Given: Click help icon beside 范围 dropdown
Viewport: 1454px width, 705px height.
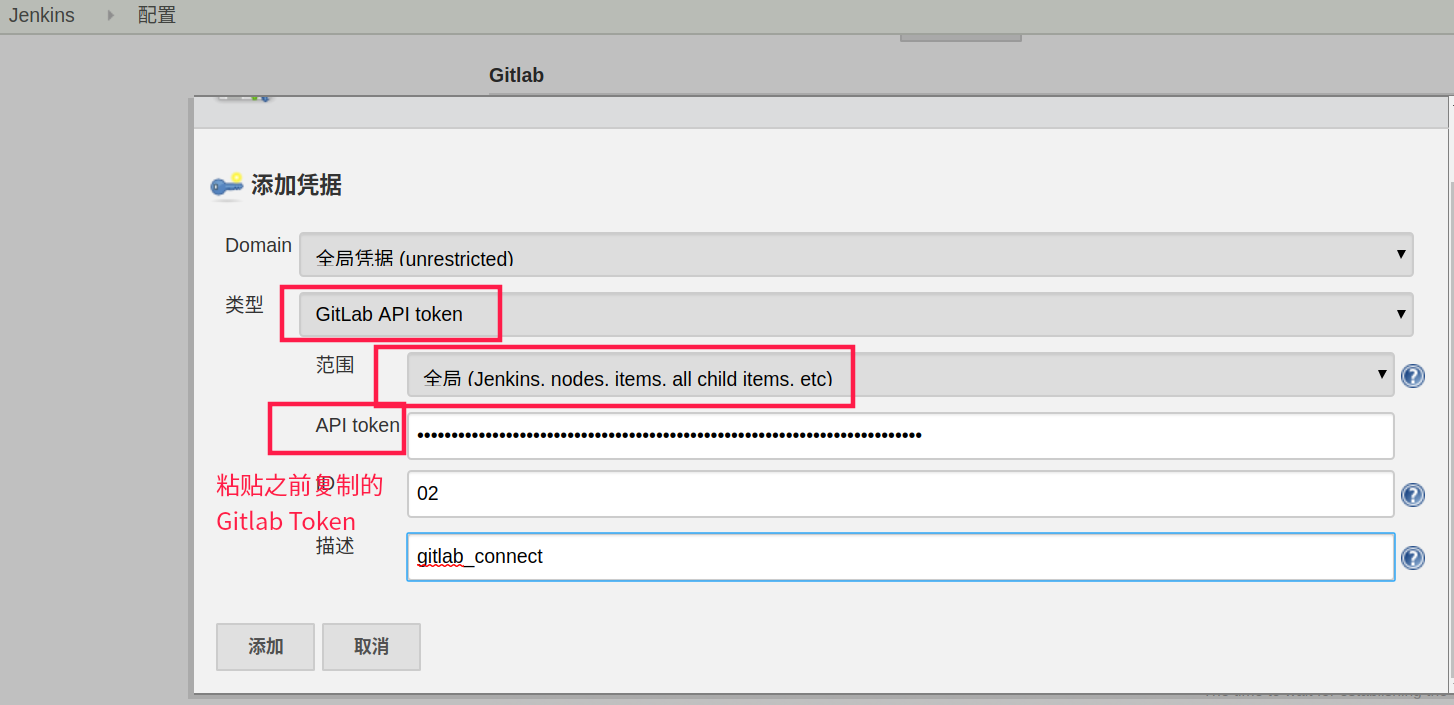Looking at the screenshot, I should tap(1413, 376).
